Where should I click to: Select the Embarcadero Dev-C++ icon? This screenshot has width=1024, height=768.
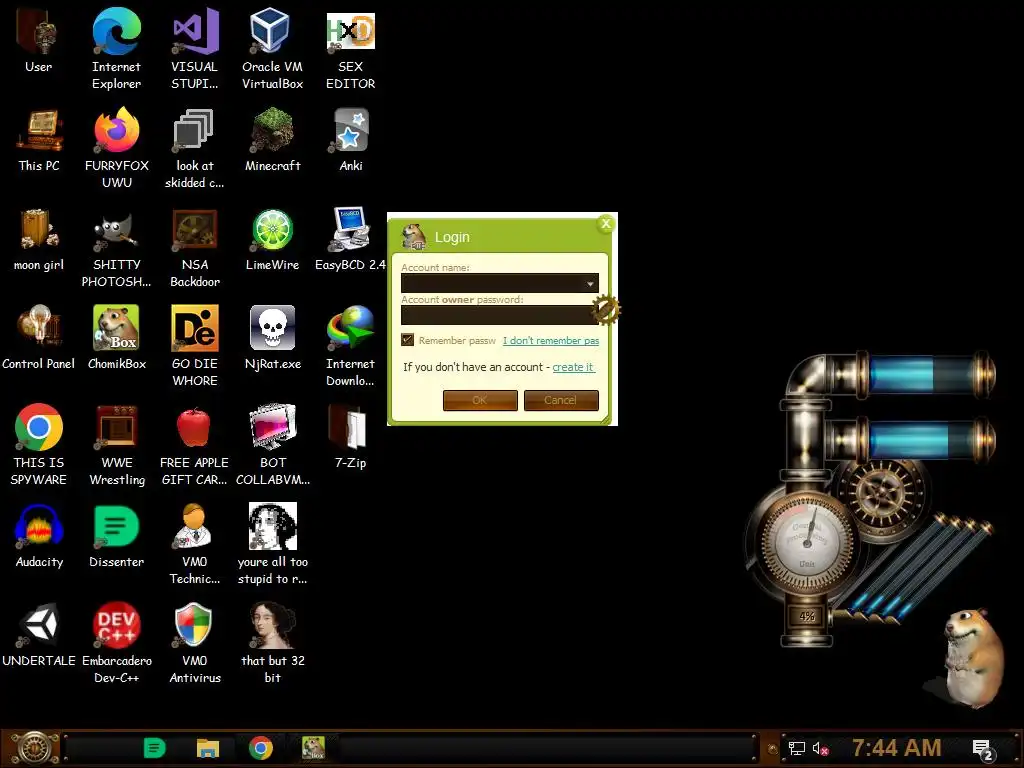pyautogui.click(x=116, y=643)
